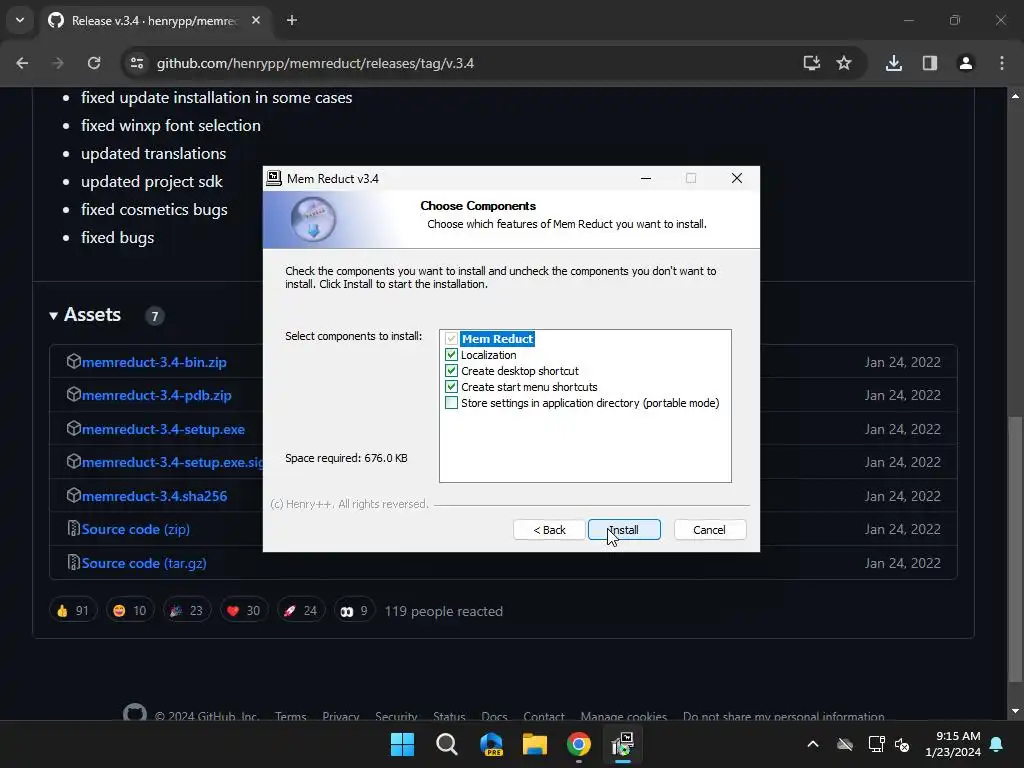
Task: Click the rocket reaction with 24
Action: click(300, 611)
